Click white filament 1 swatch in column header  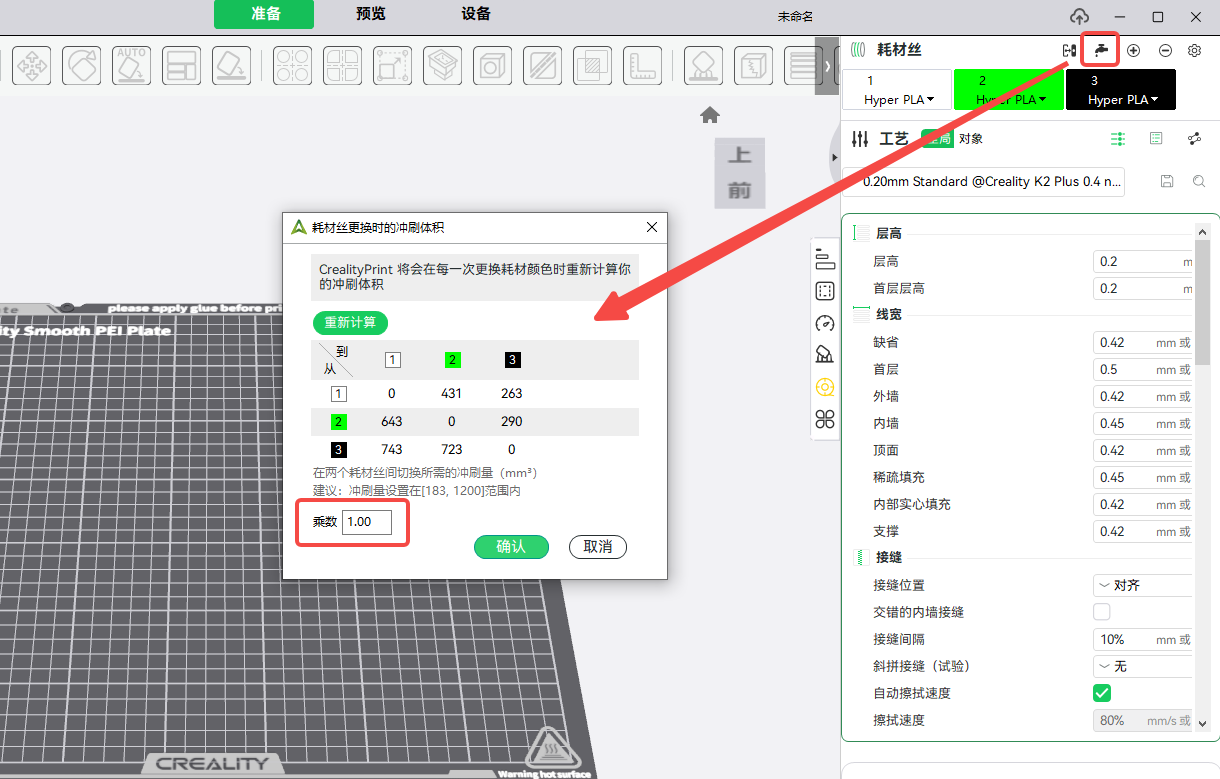[393, 360]
